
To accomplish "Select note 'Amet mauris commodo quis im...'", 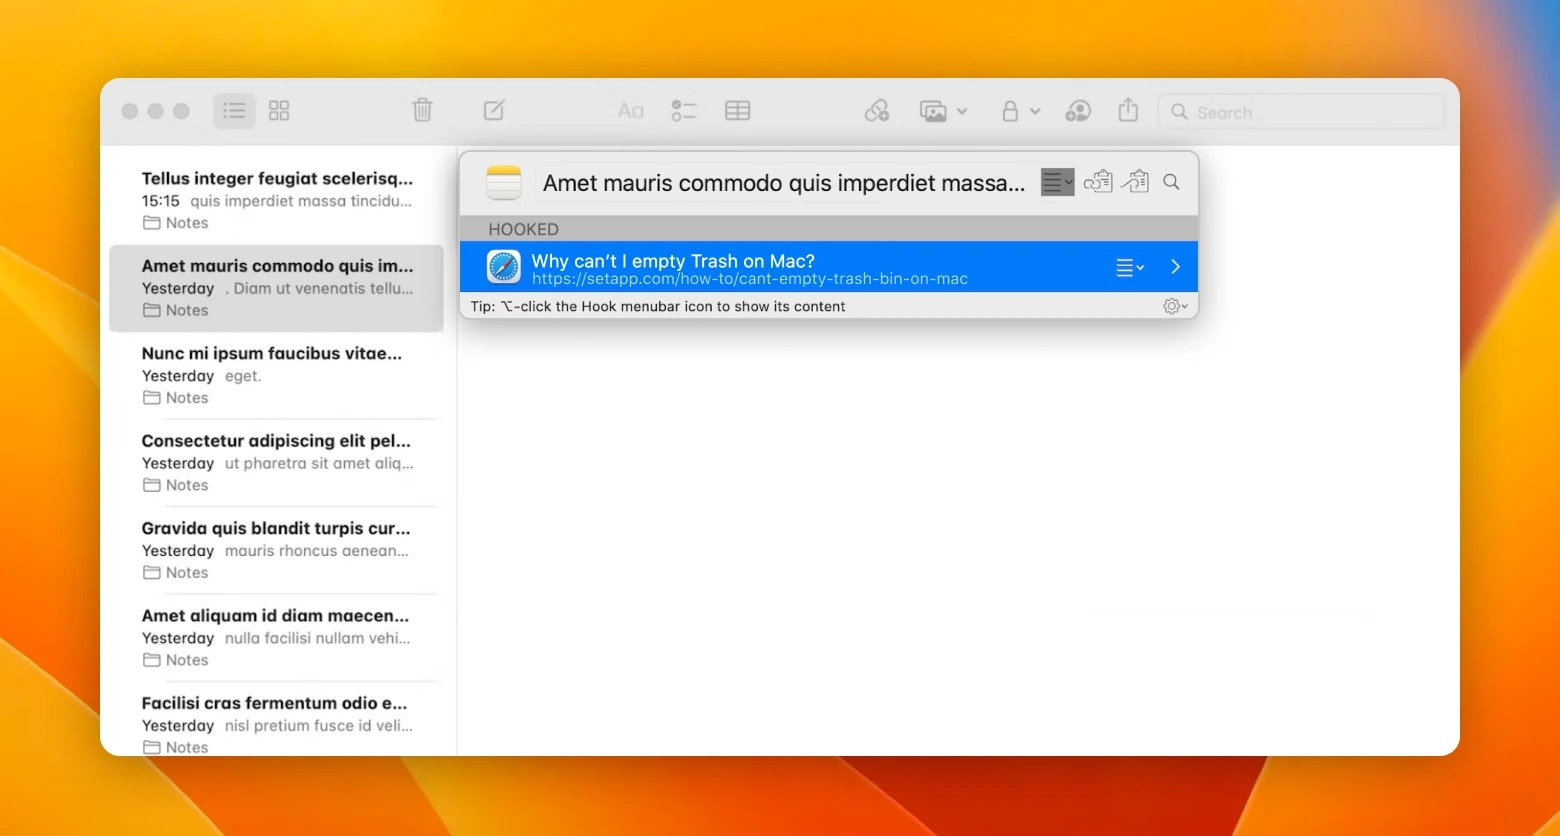I will [x=277, y=288].
